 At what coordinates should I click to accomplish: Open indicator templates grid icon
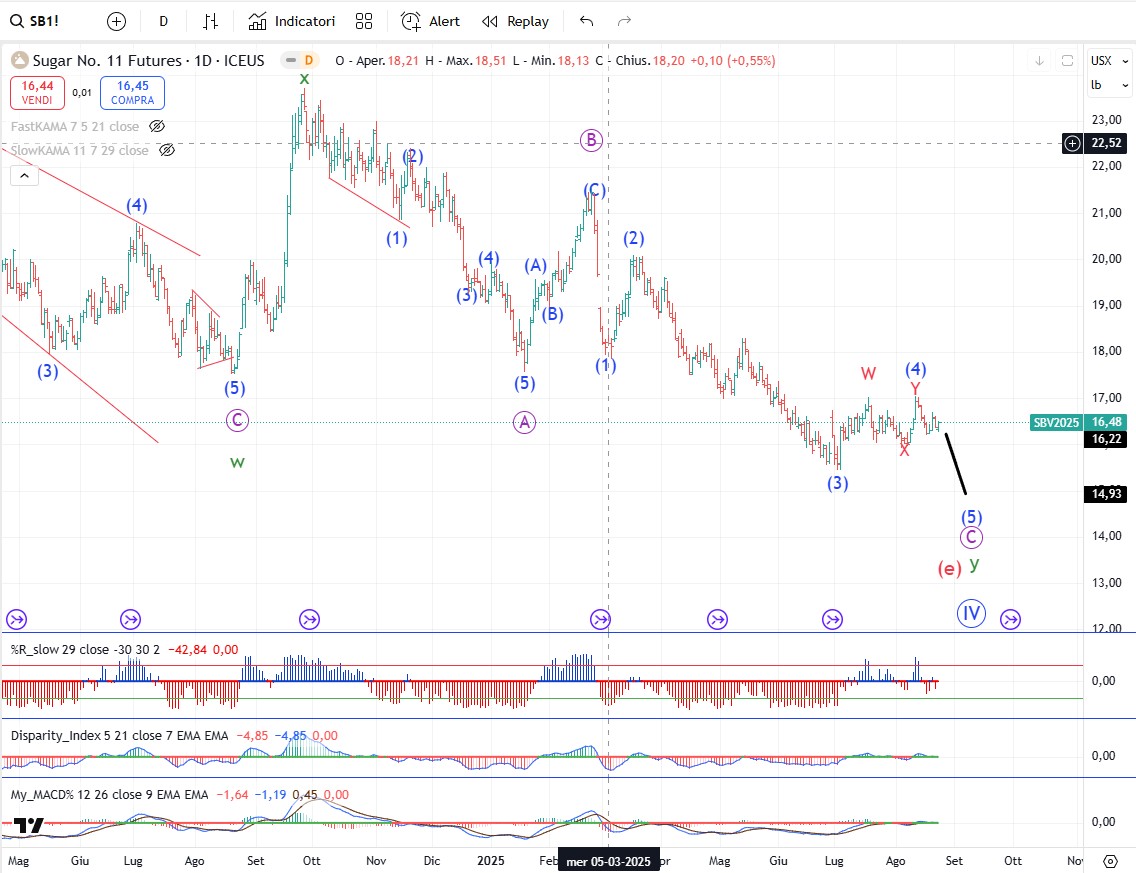(364, 21)
